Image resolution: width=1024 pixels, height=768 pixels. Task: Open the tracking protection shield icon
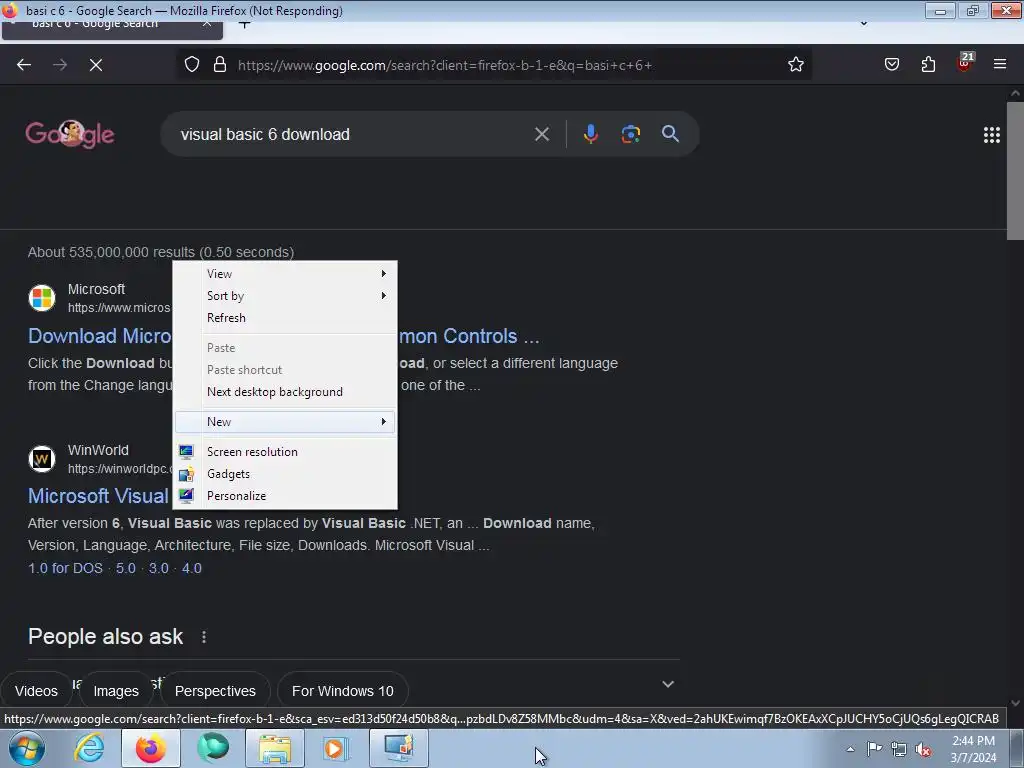tap(191, 65)
